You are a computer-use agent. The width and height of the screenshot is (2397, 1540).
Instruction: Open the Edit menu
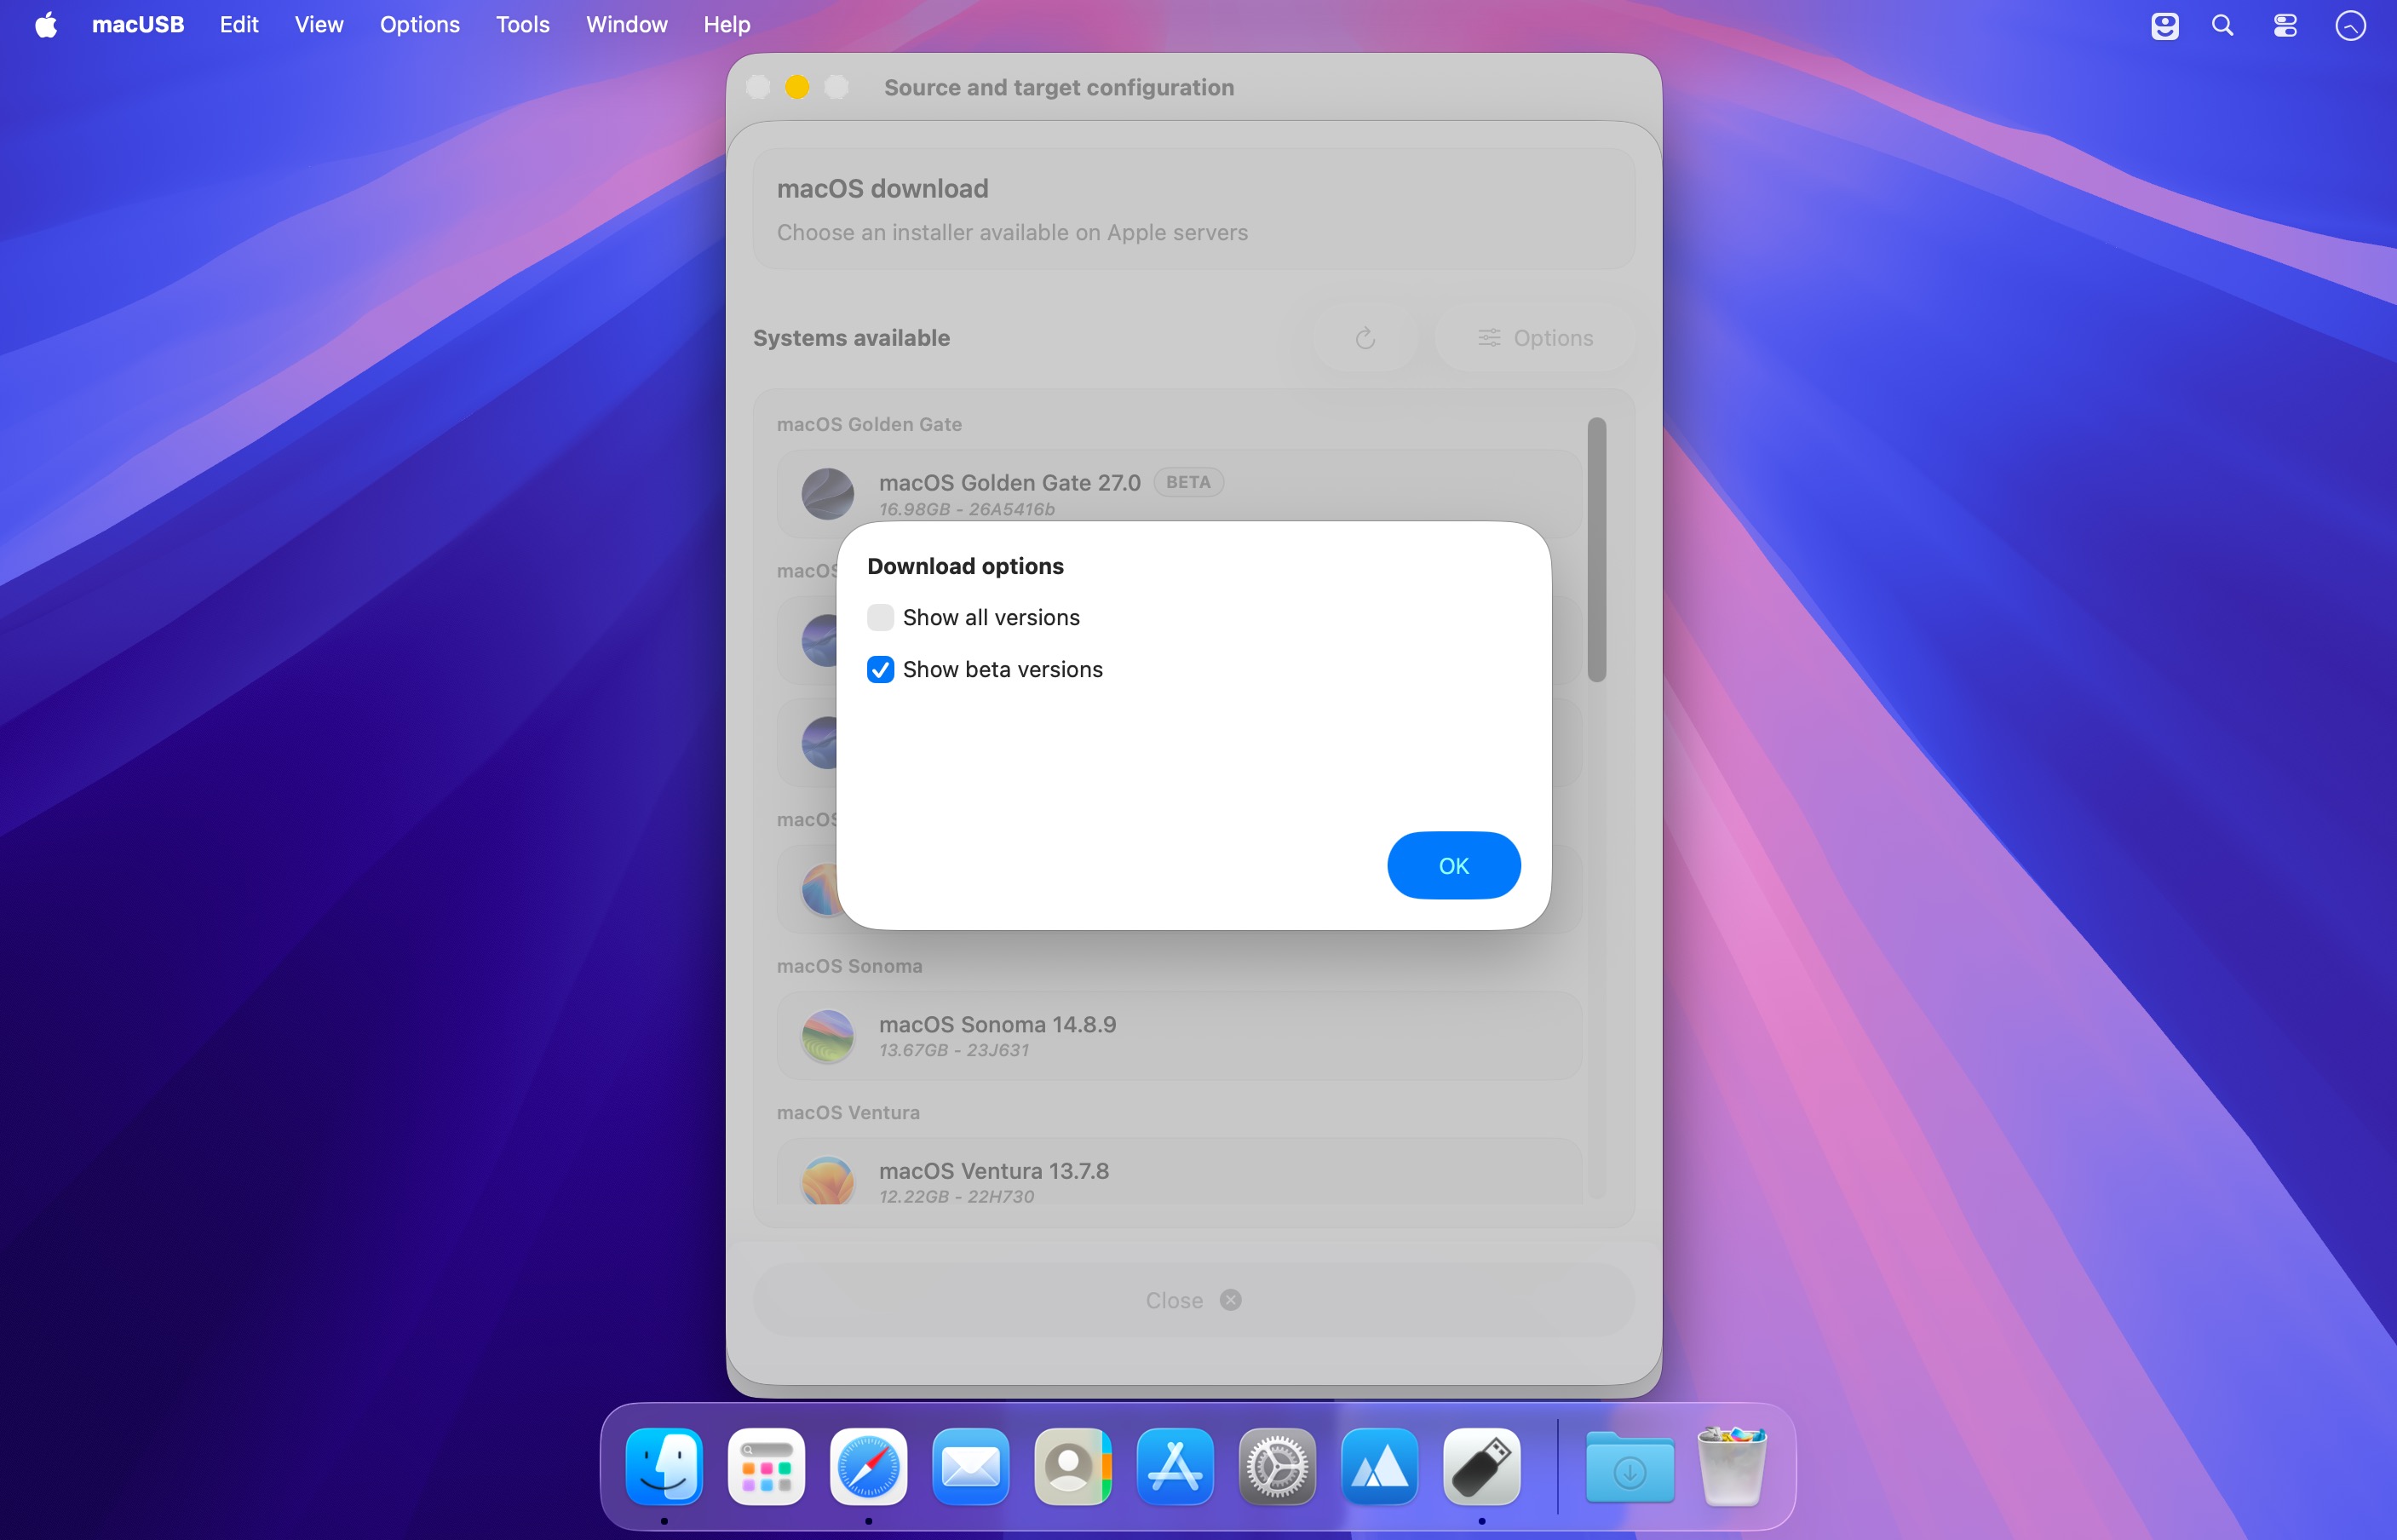239,24
